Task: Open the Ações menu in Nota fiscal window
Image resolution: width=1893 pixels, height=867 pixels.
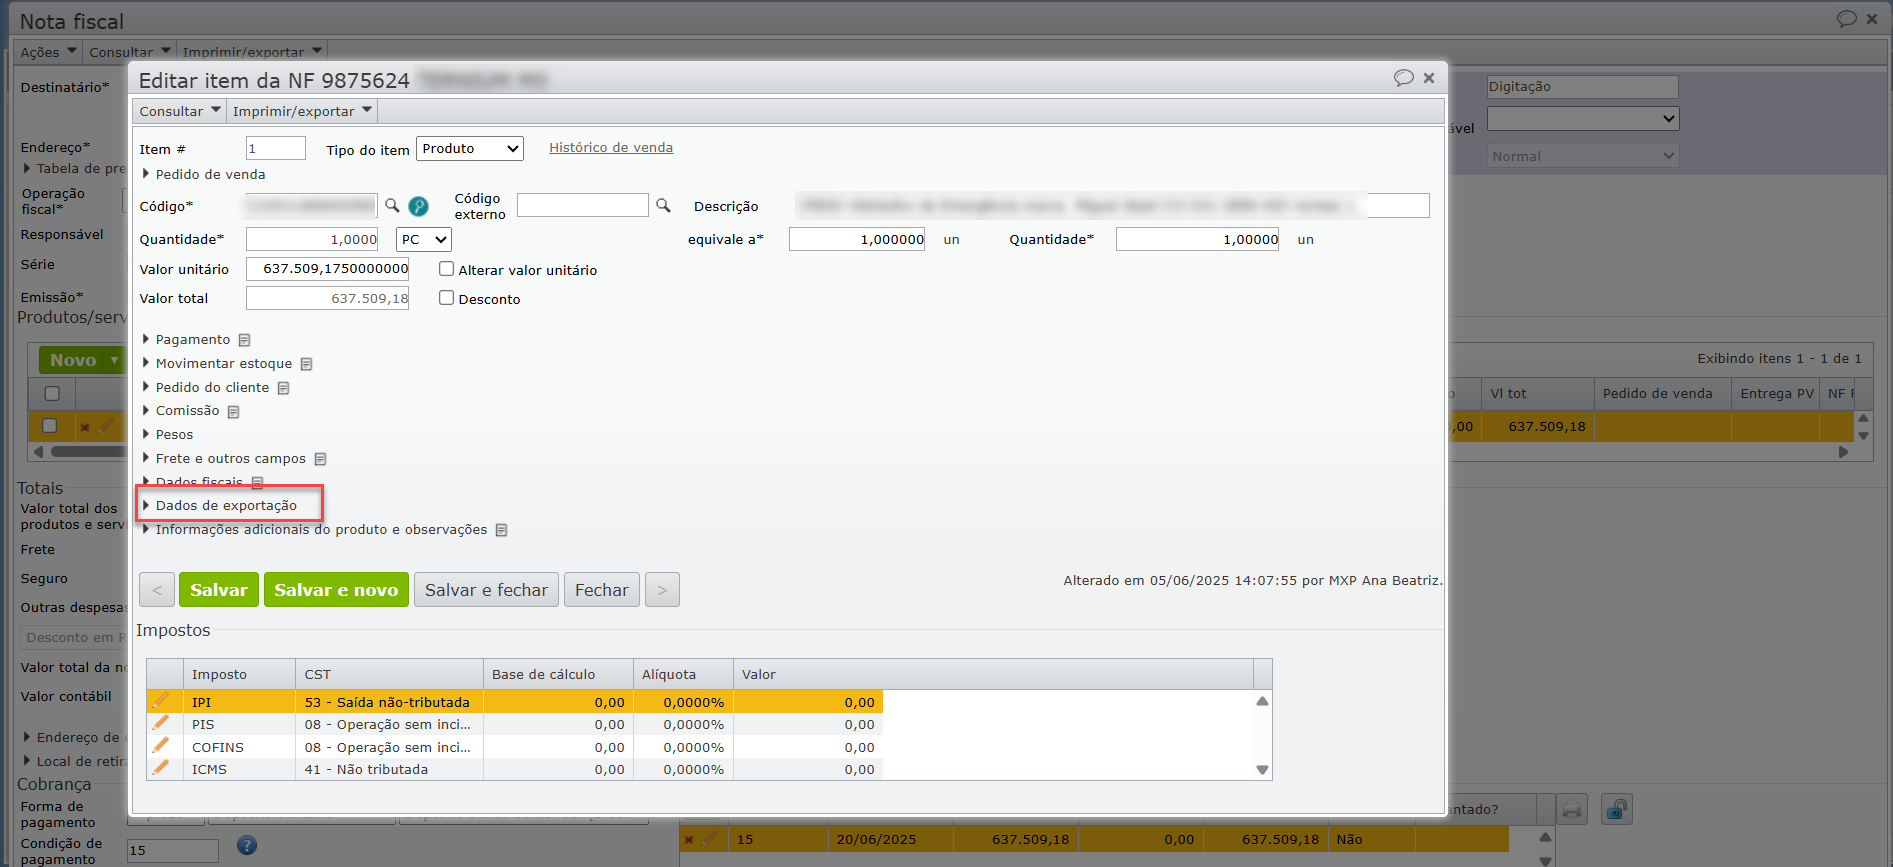Action: click(48, 52)
